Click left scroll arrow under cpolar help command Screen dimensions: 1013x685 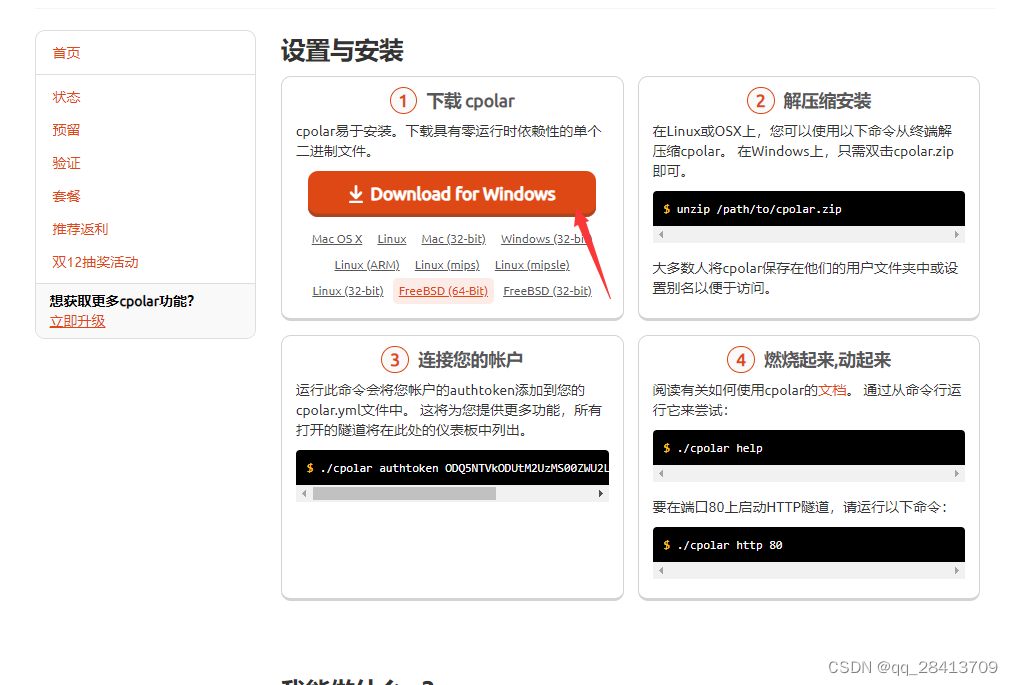pos(661,474)
